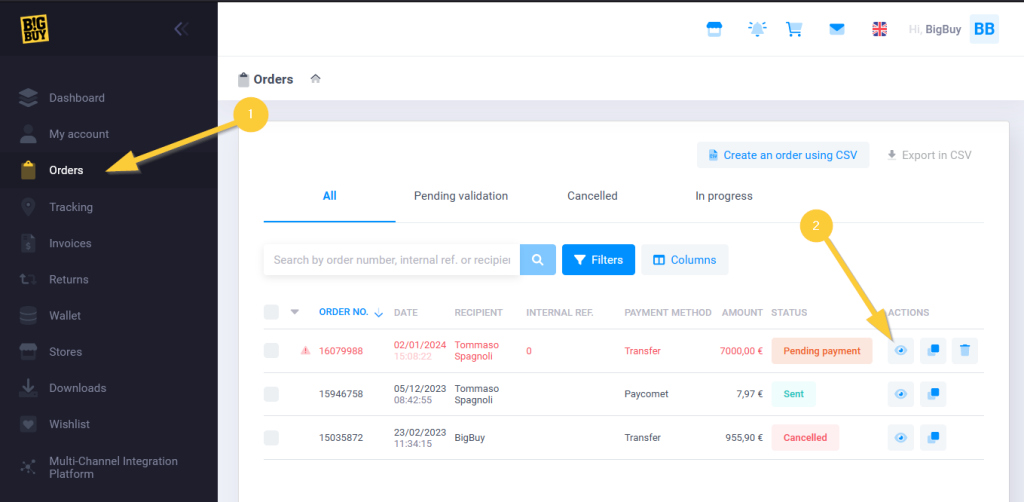Click the UK flag language selector
Viewport: 1024px width, 502px height.
[880, 29]
